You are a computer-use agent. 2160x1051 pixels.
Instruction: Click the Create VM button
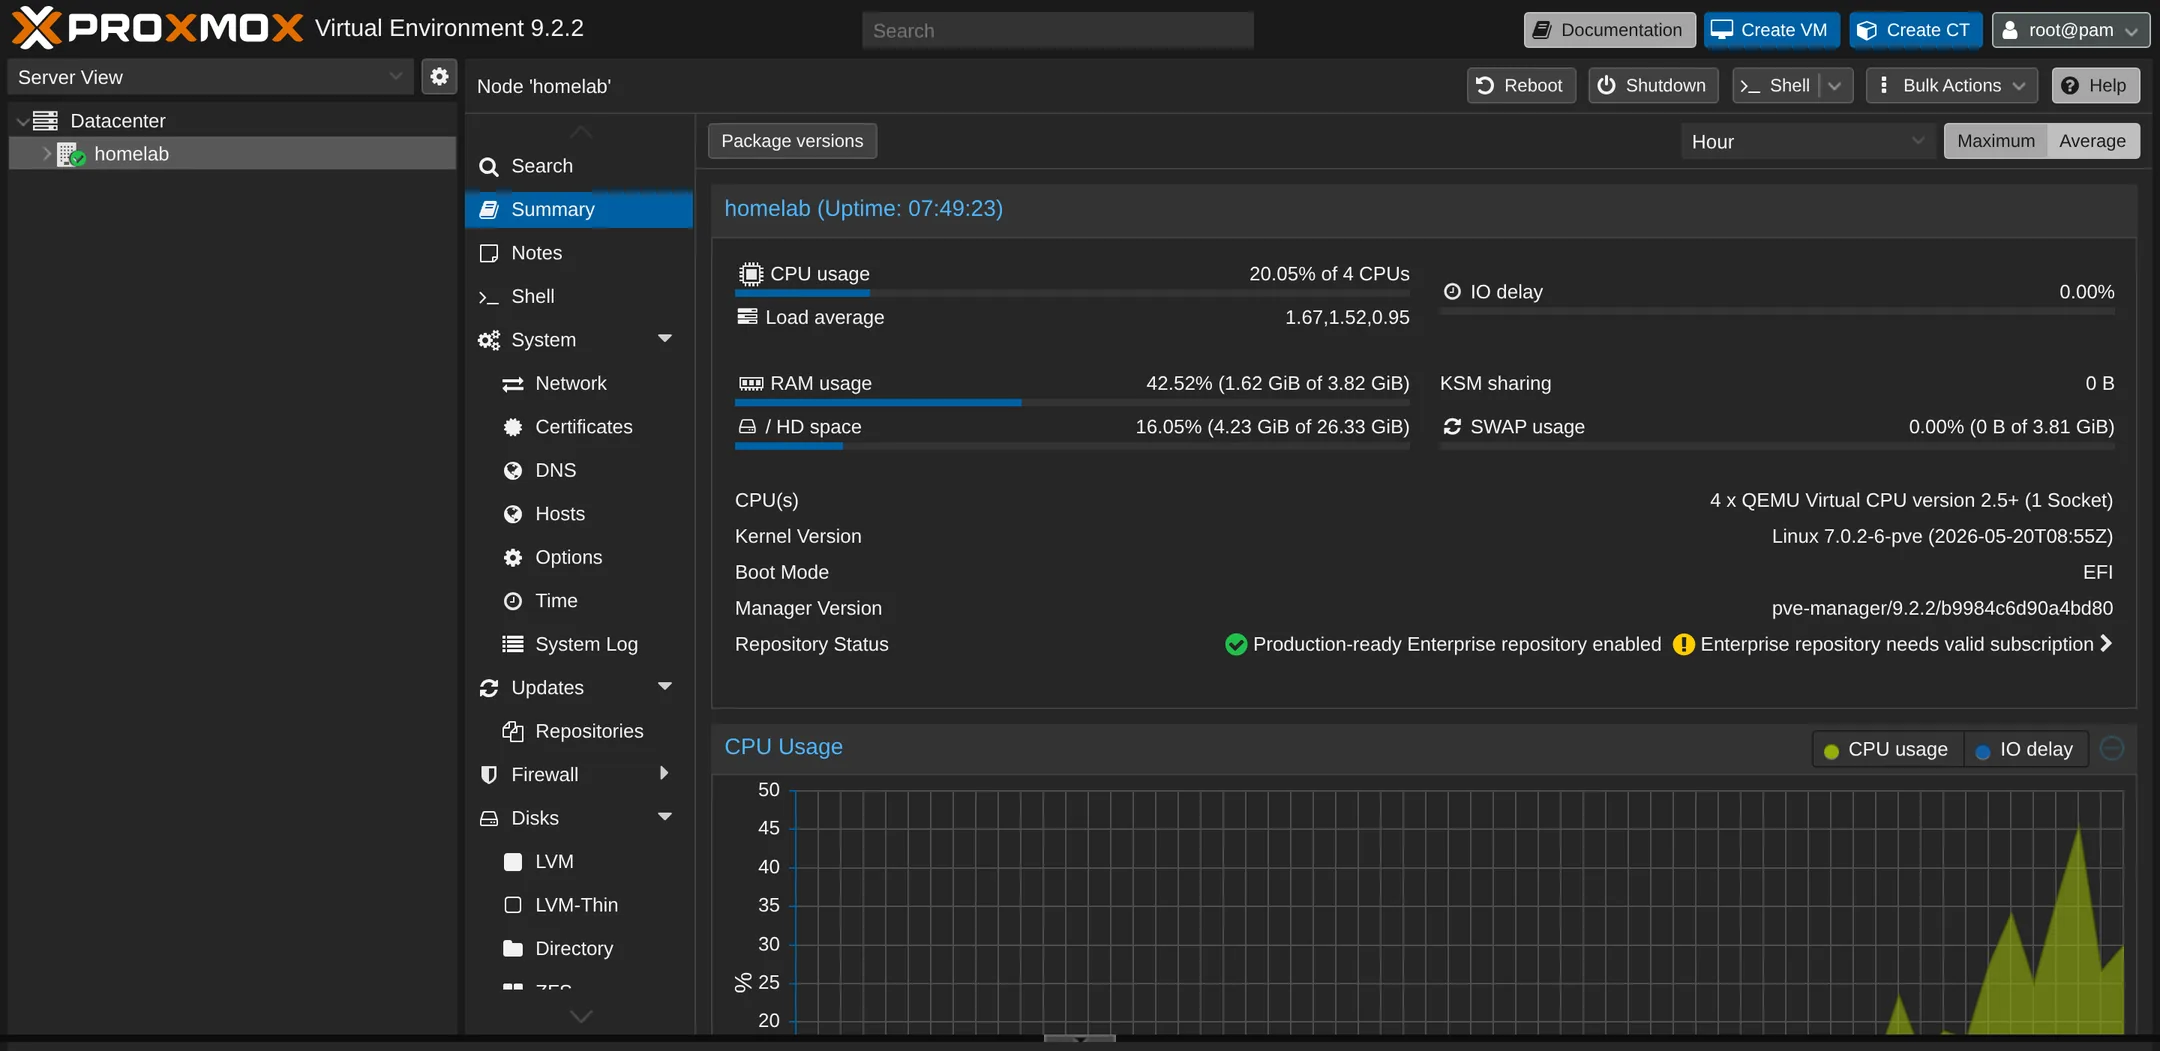pos(1771,30)
